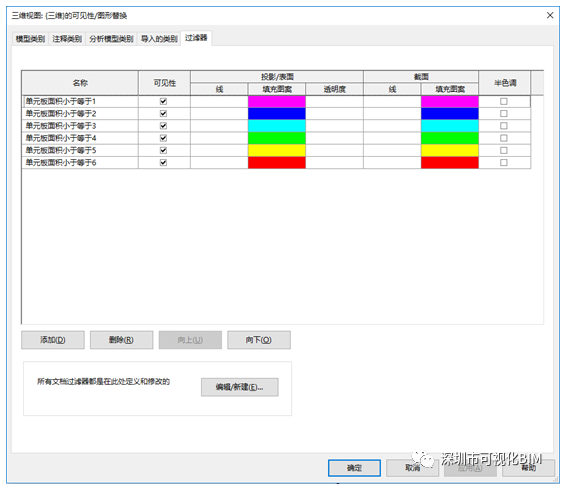Enable 半色调 for 单元板面积小于等于3
The height and width of the screenshot is (488, 566).
pos(504,126)
